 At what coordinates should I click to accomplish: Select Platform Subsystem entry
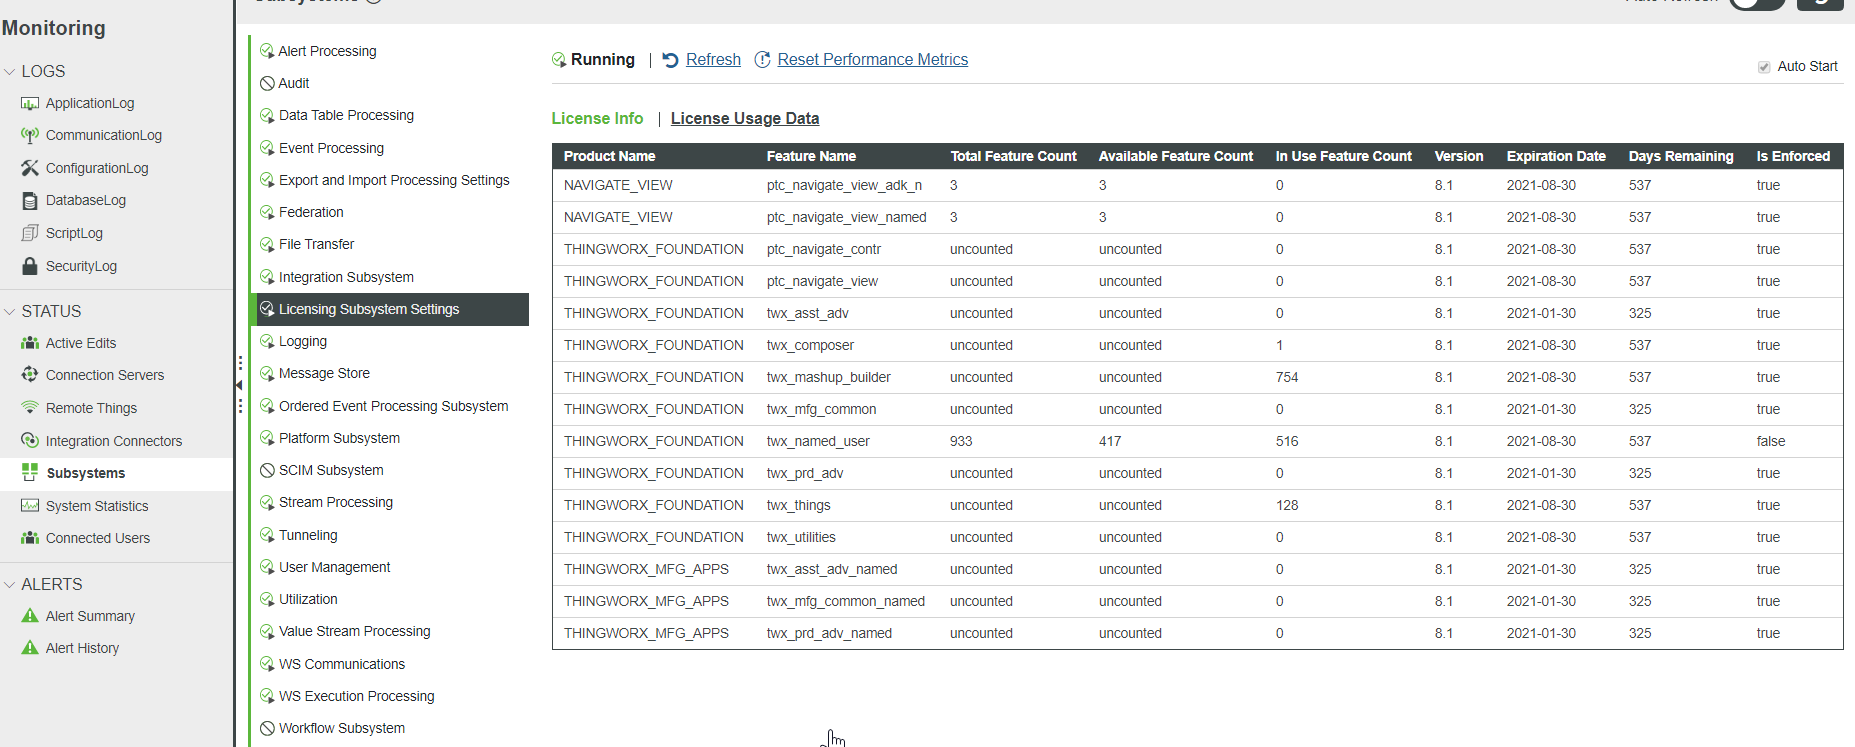point(339,438)
